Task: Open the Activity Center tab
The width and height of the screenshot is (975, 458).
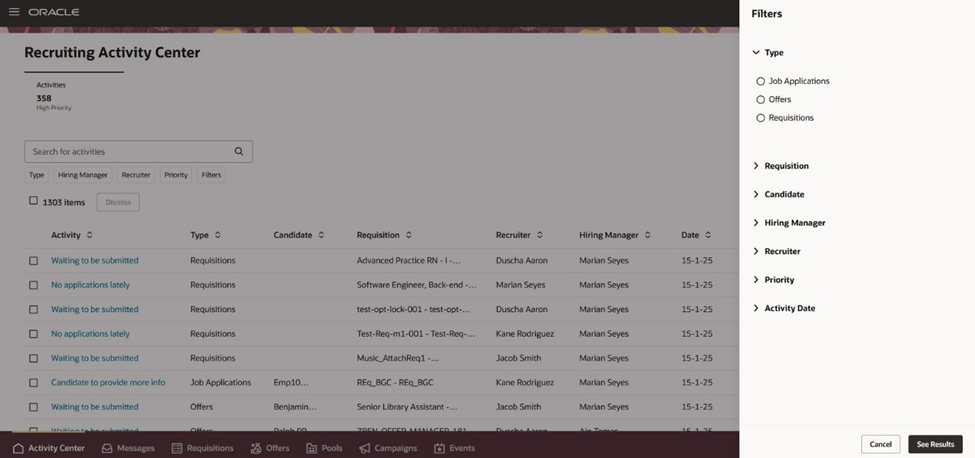Action: [49, 448]
